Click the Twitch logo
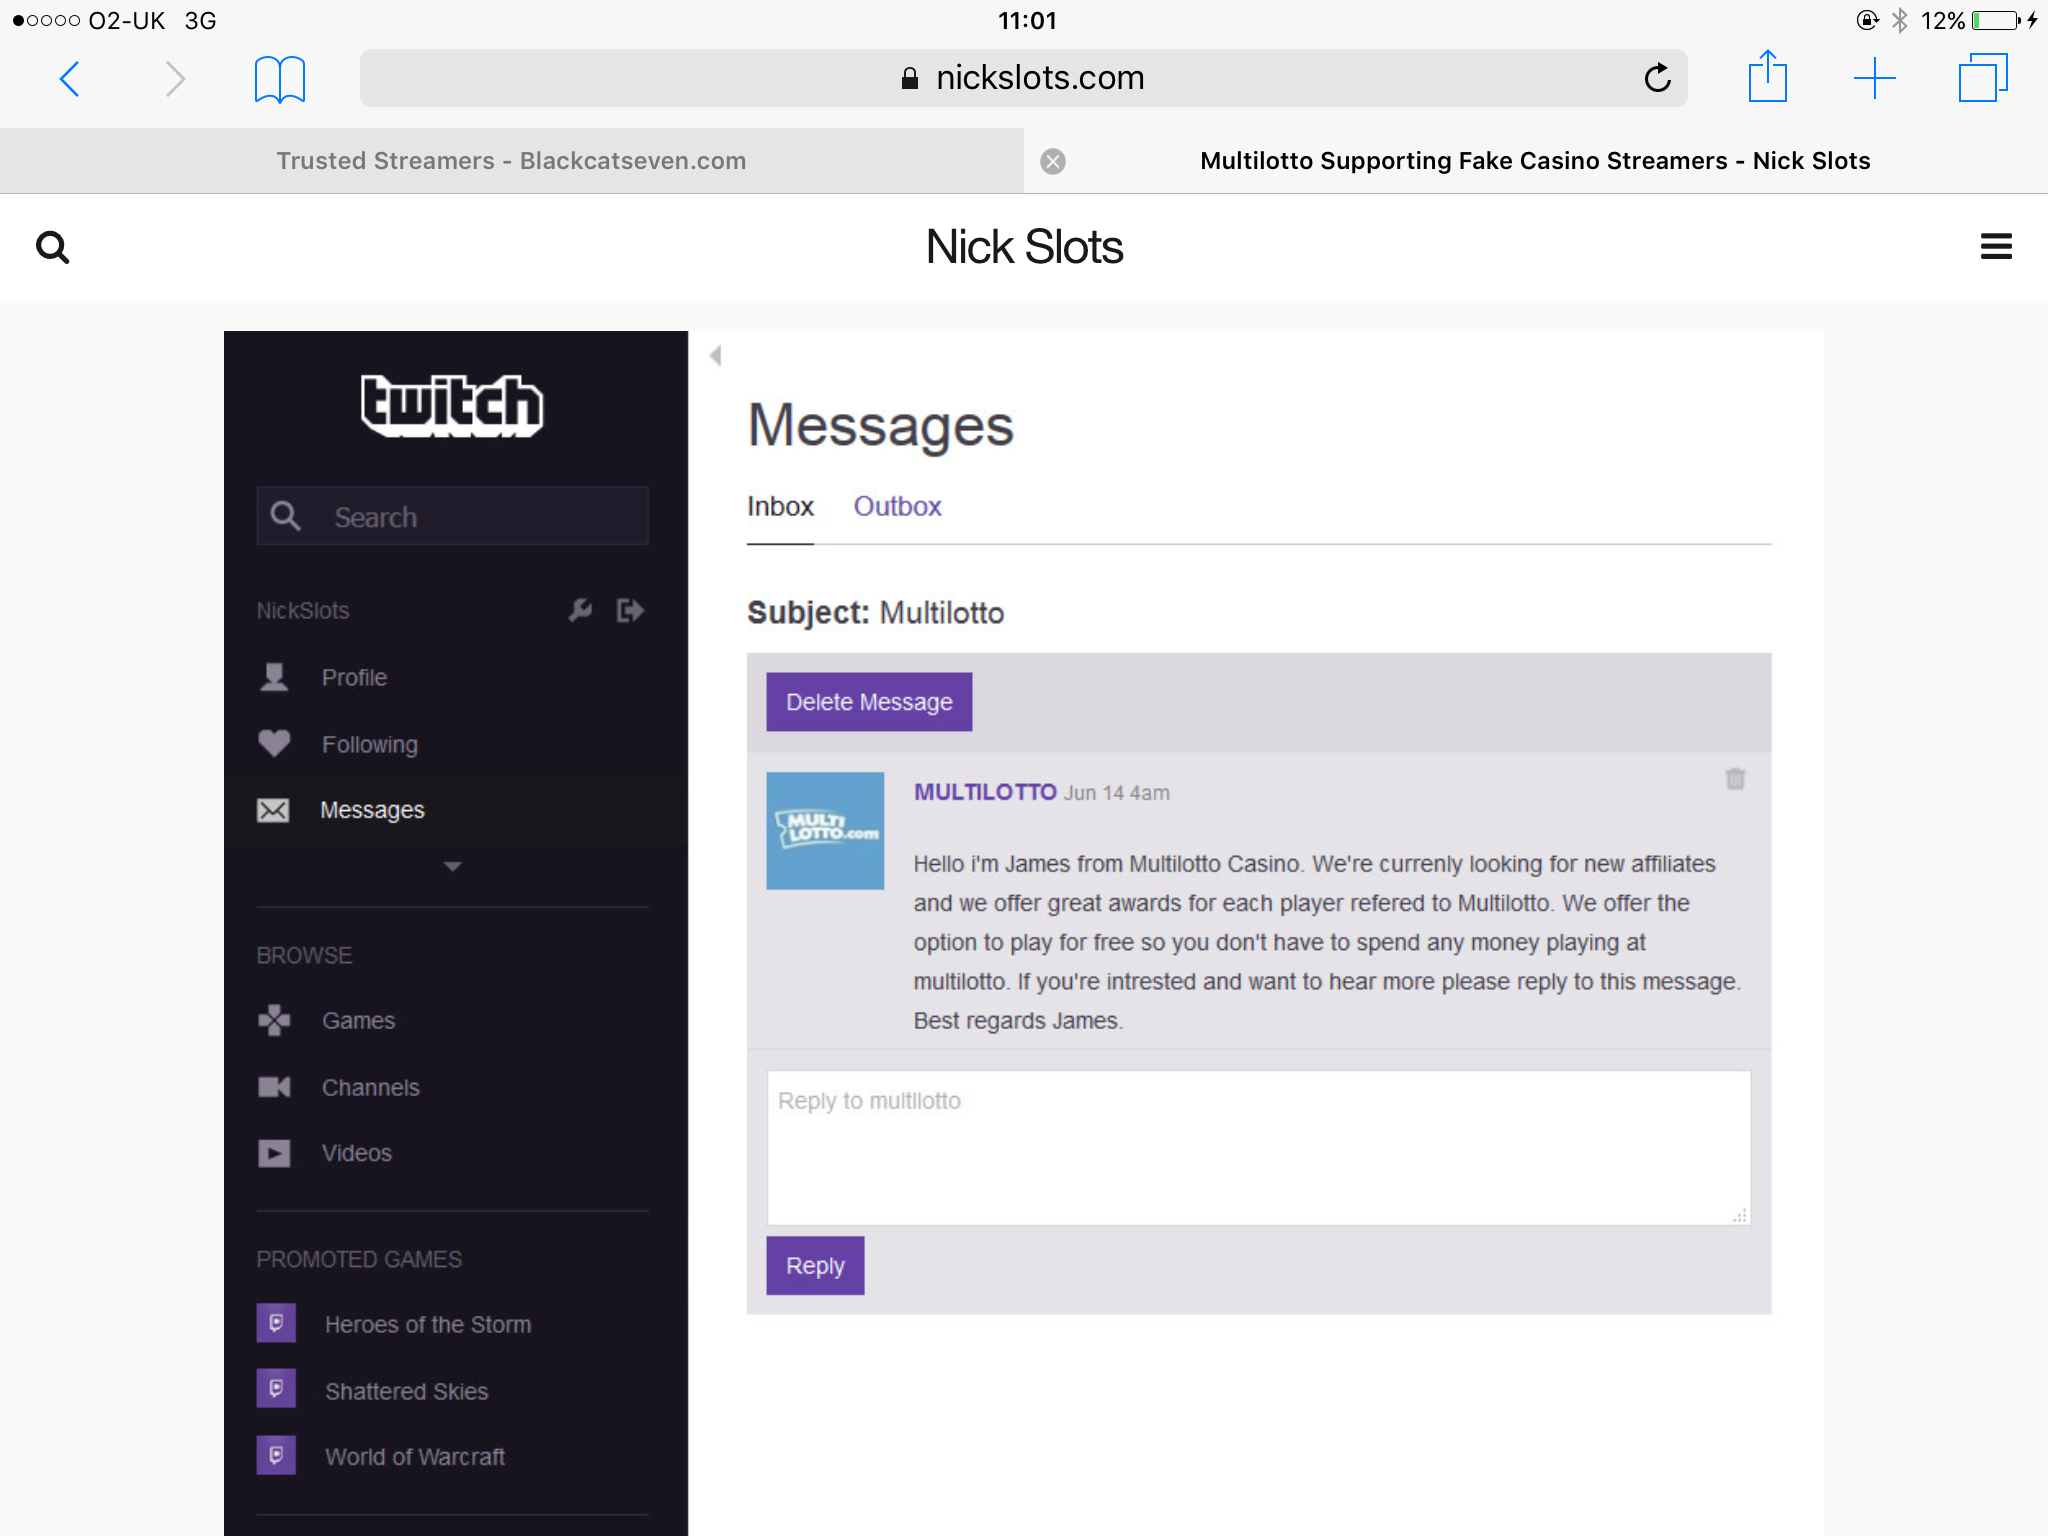Viewport: 2048px width, 1536px height. tap(452, 405)
